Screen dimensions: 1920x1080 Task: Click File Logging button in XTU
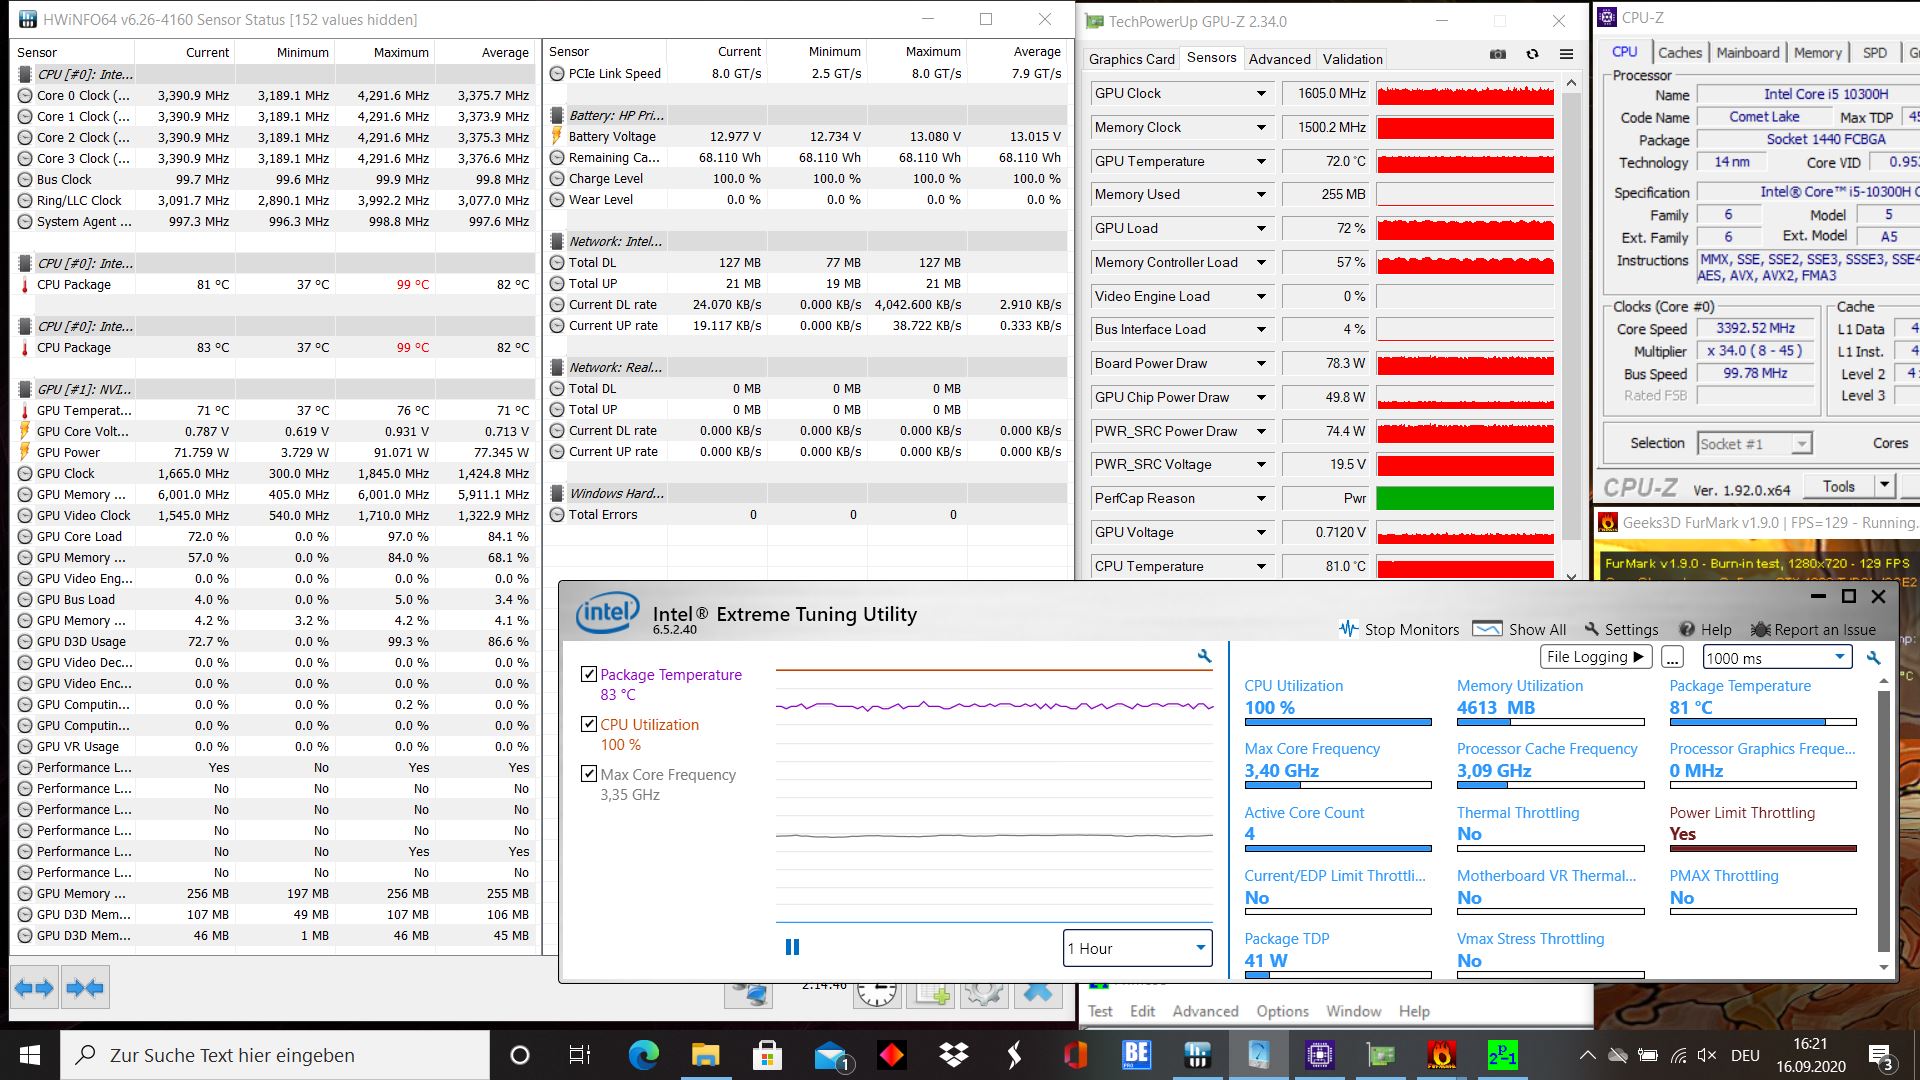(x=1595, y=657)
